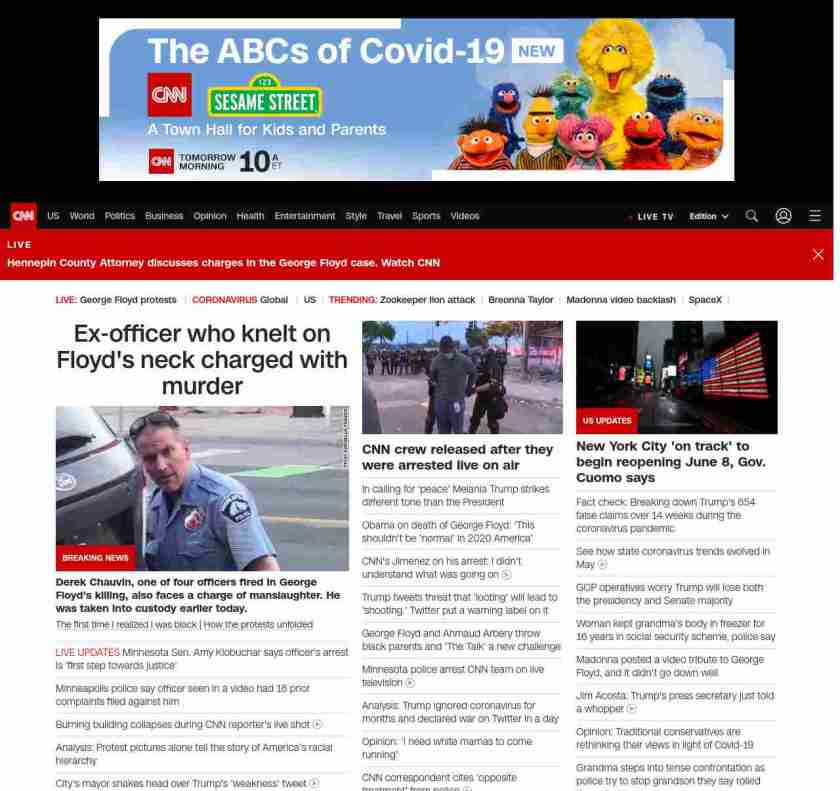Click play icon after Minnesota police arrest headline
The image size is (840, 791).
(x=411, y=683)
